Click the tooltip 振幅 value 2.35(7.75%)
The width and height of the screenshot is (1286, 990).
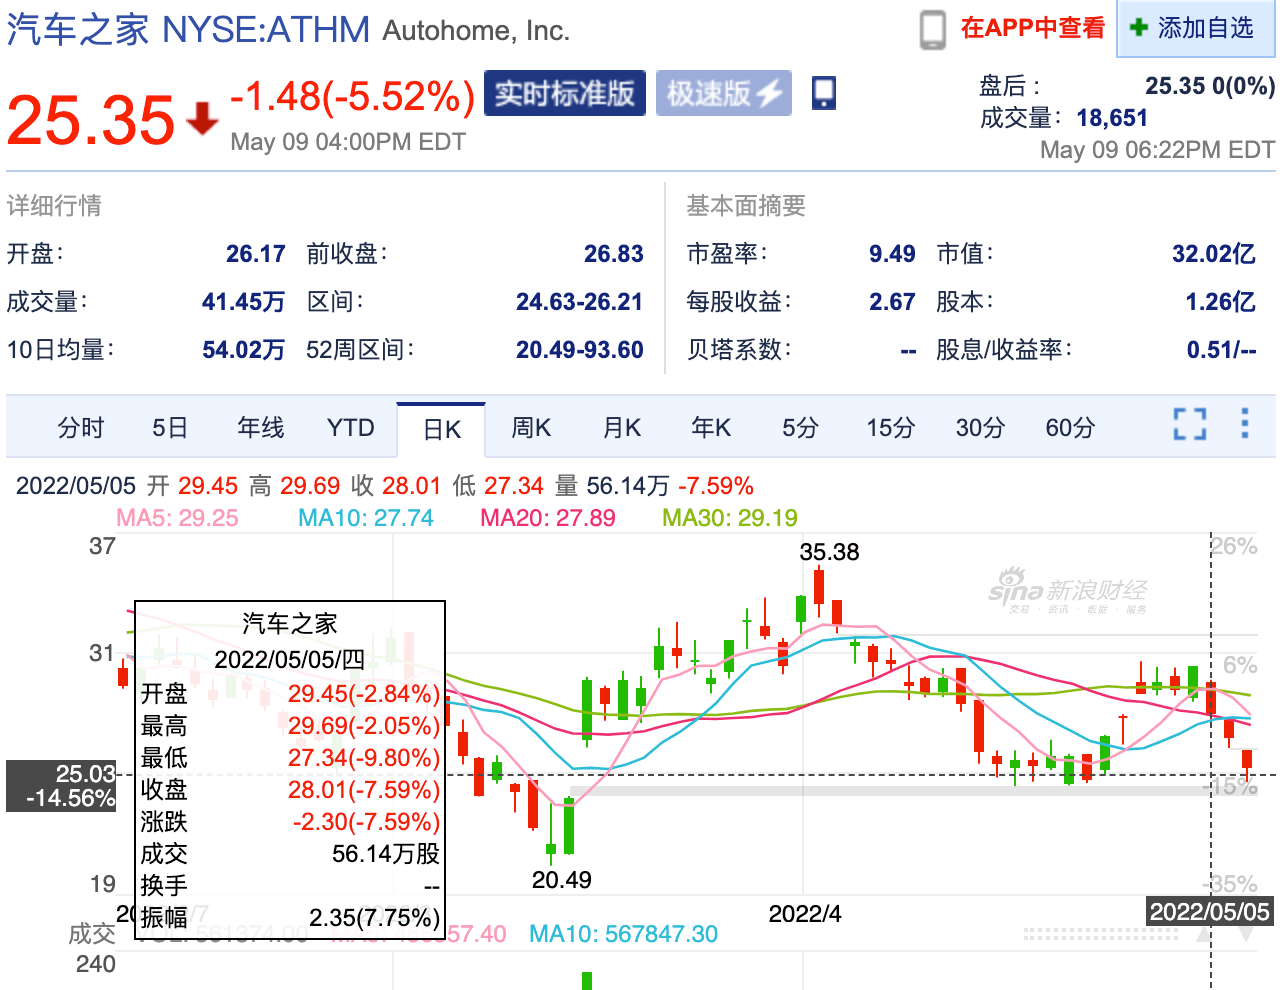[375, 918]
